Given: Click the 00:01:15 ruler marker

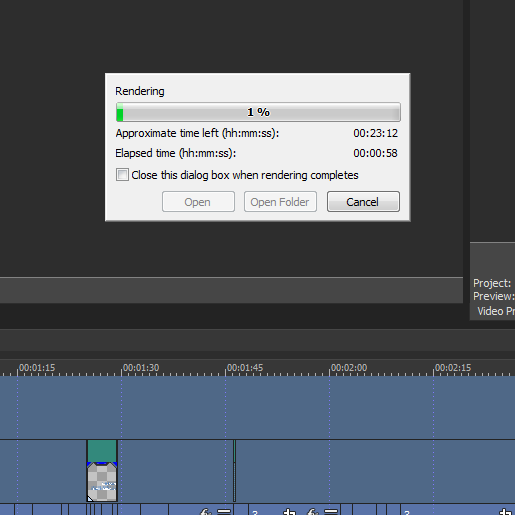Looking at the screenshot, I should coord(37,368).
